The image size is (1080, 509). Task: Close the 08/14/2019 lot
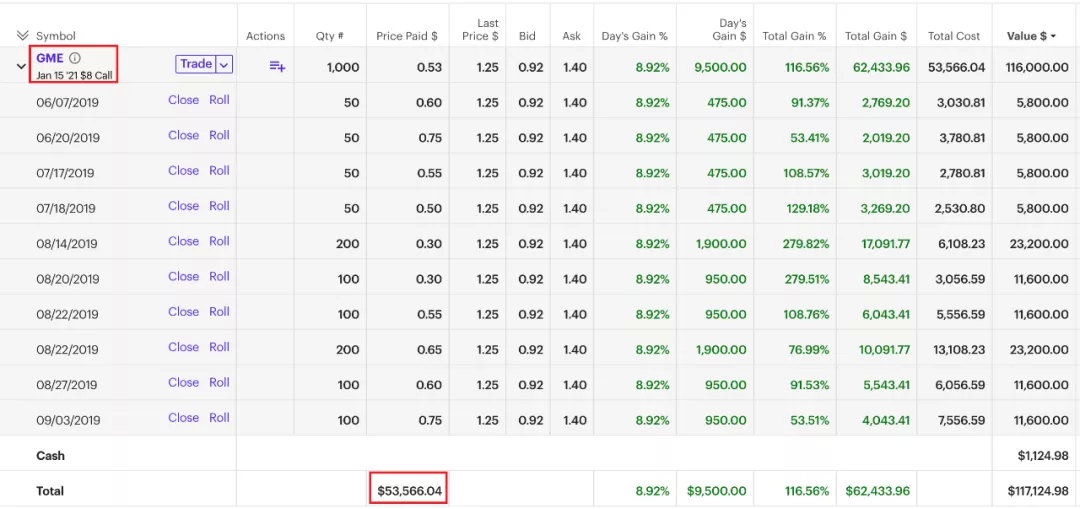183,241
